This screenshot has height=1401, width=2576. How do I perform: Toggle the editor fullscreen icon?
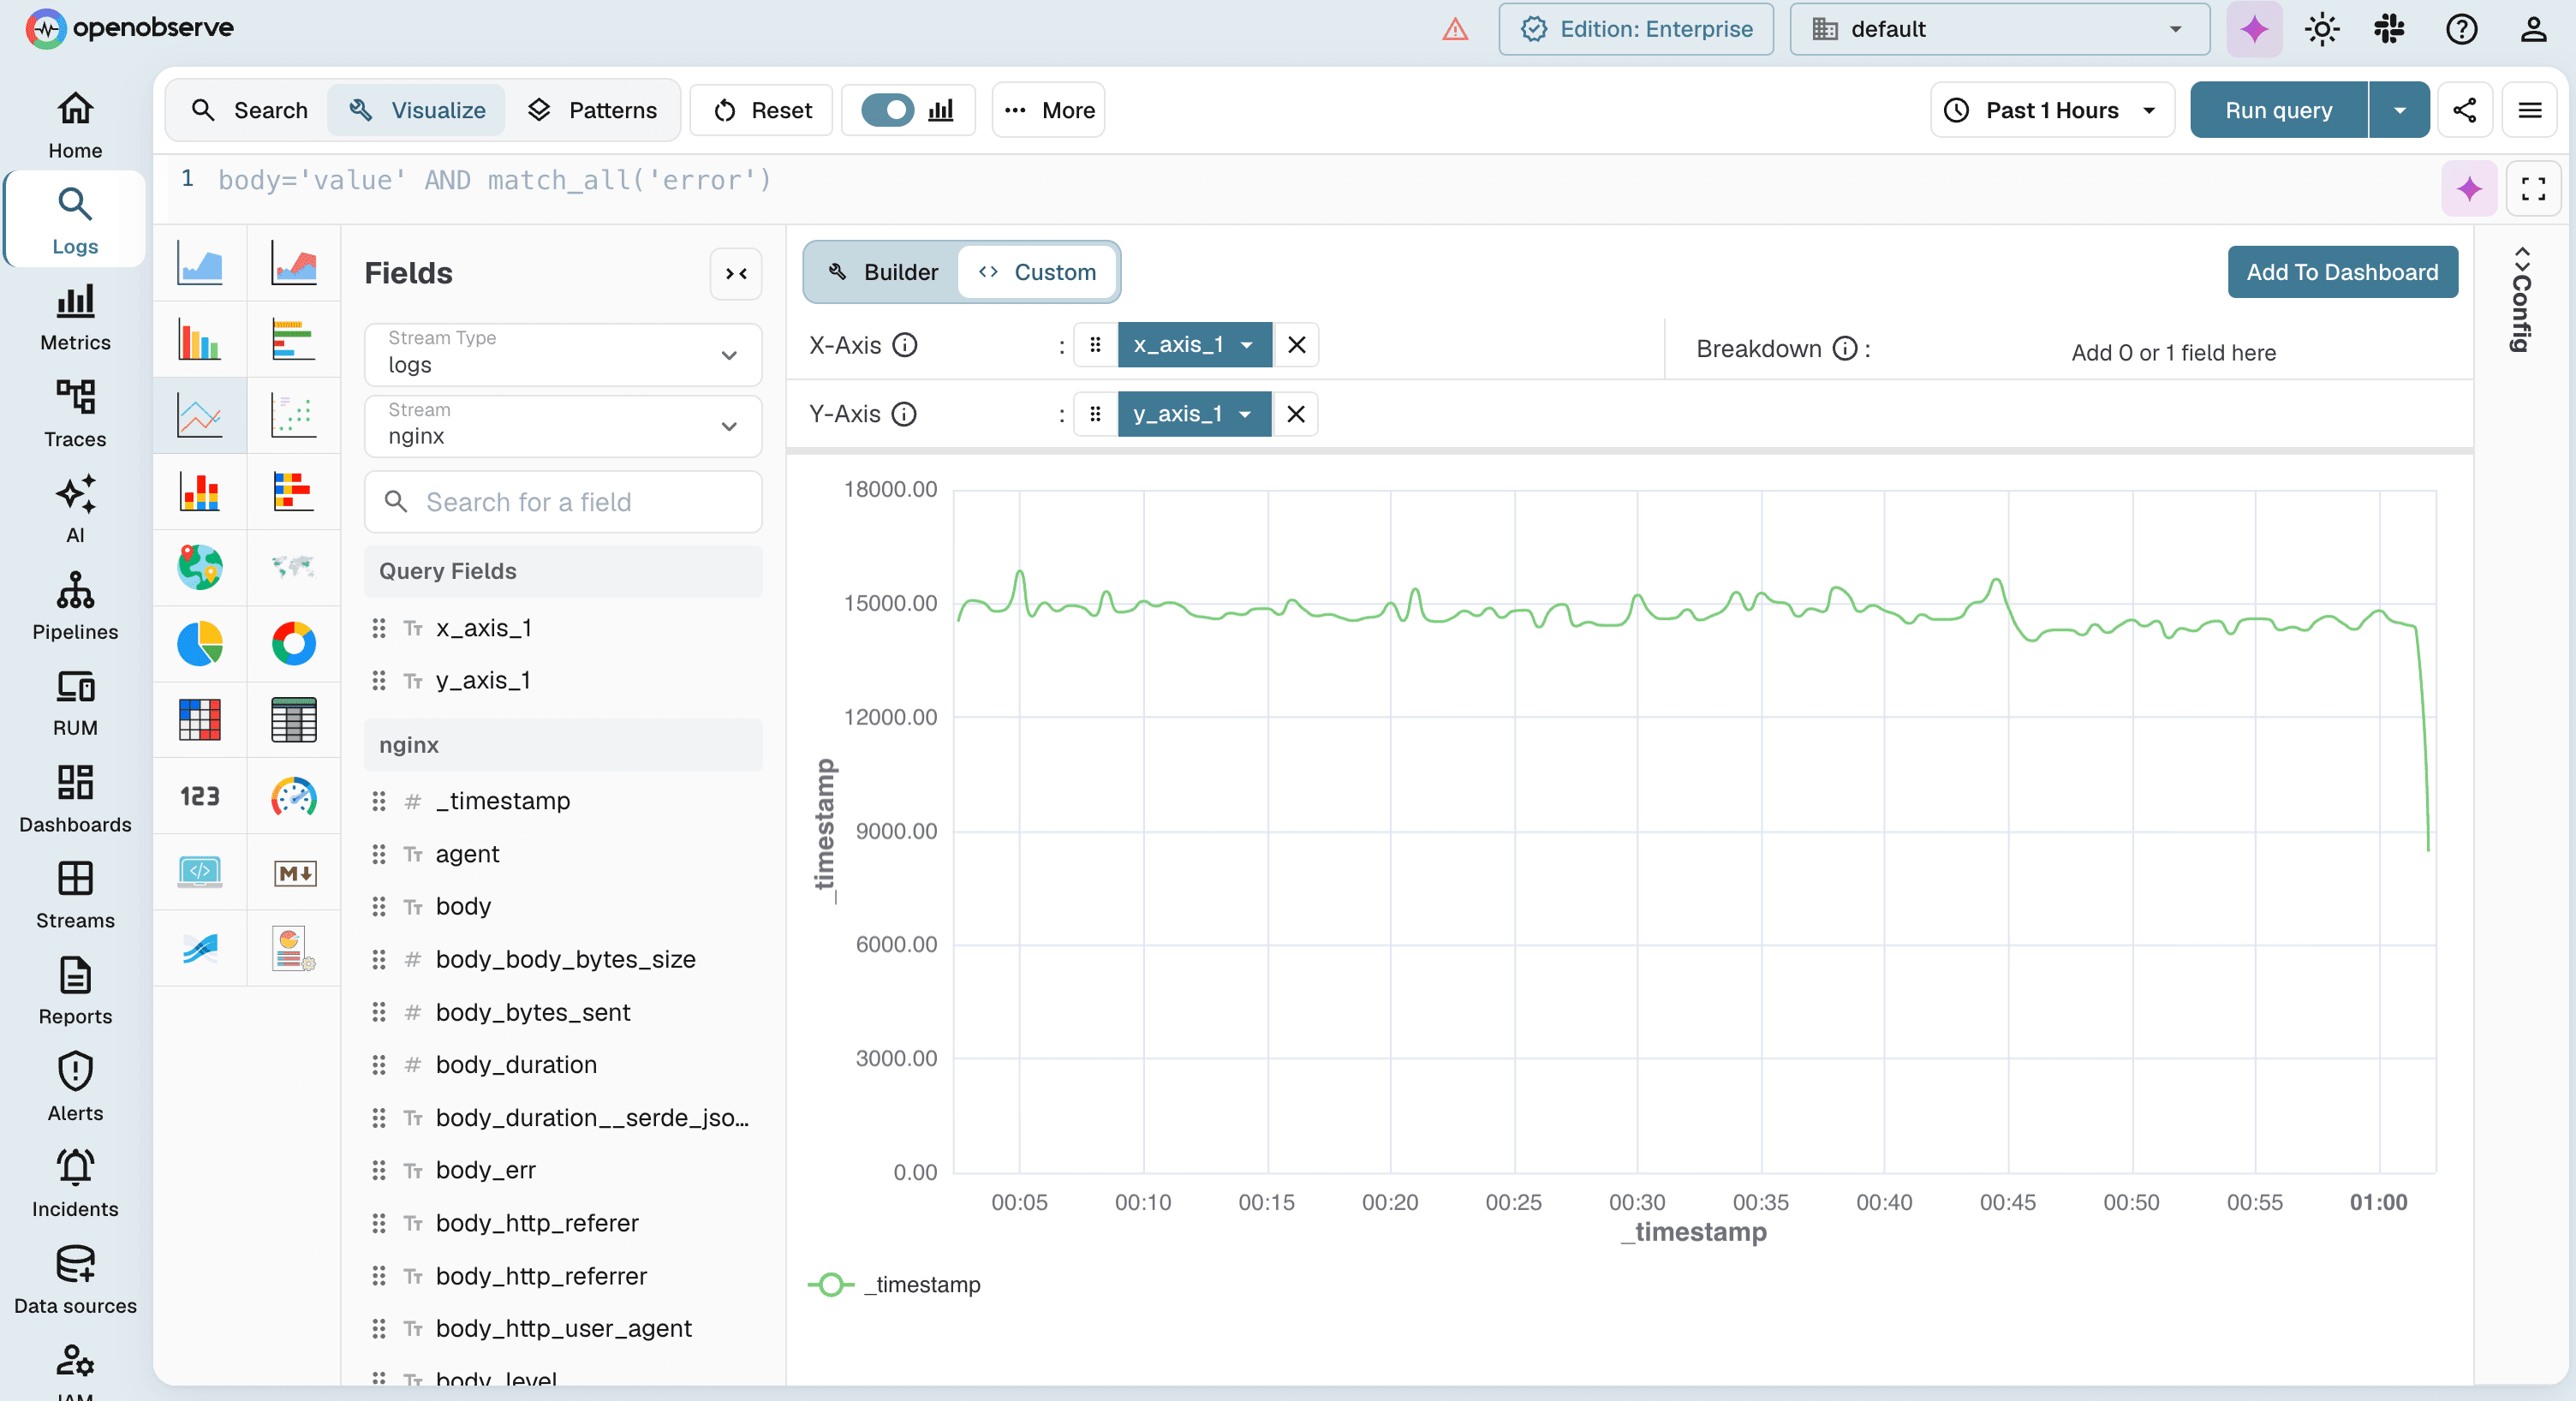(x=2533, y=188)
